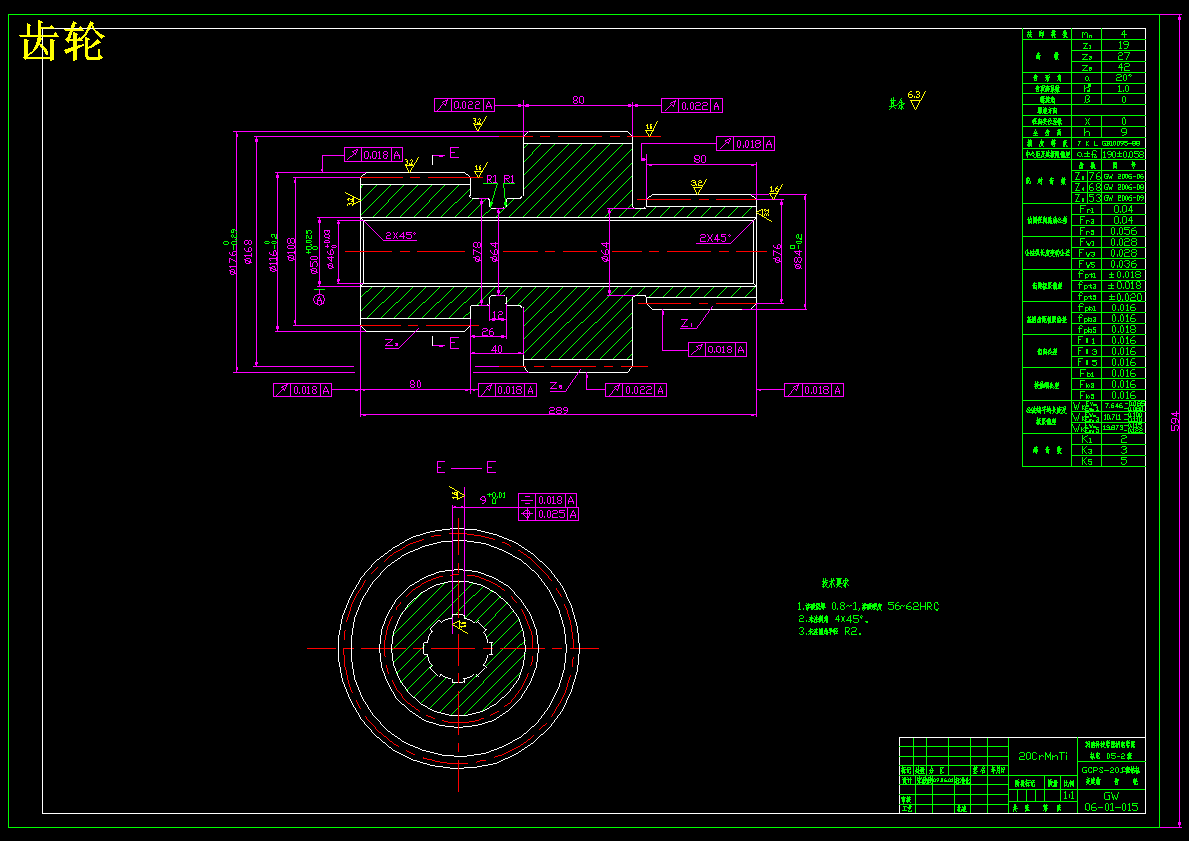The width and height of the screenshot is (1189, 841).
Task: Click the mating gear "68" cell
Action: (x=1094, y=187)
